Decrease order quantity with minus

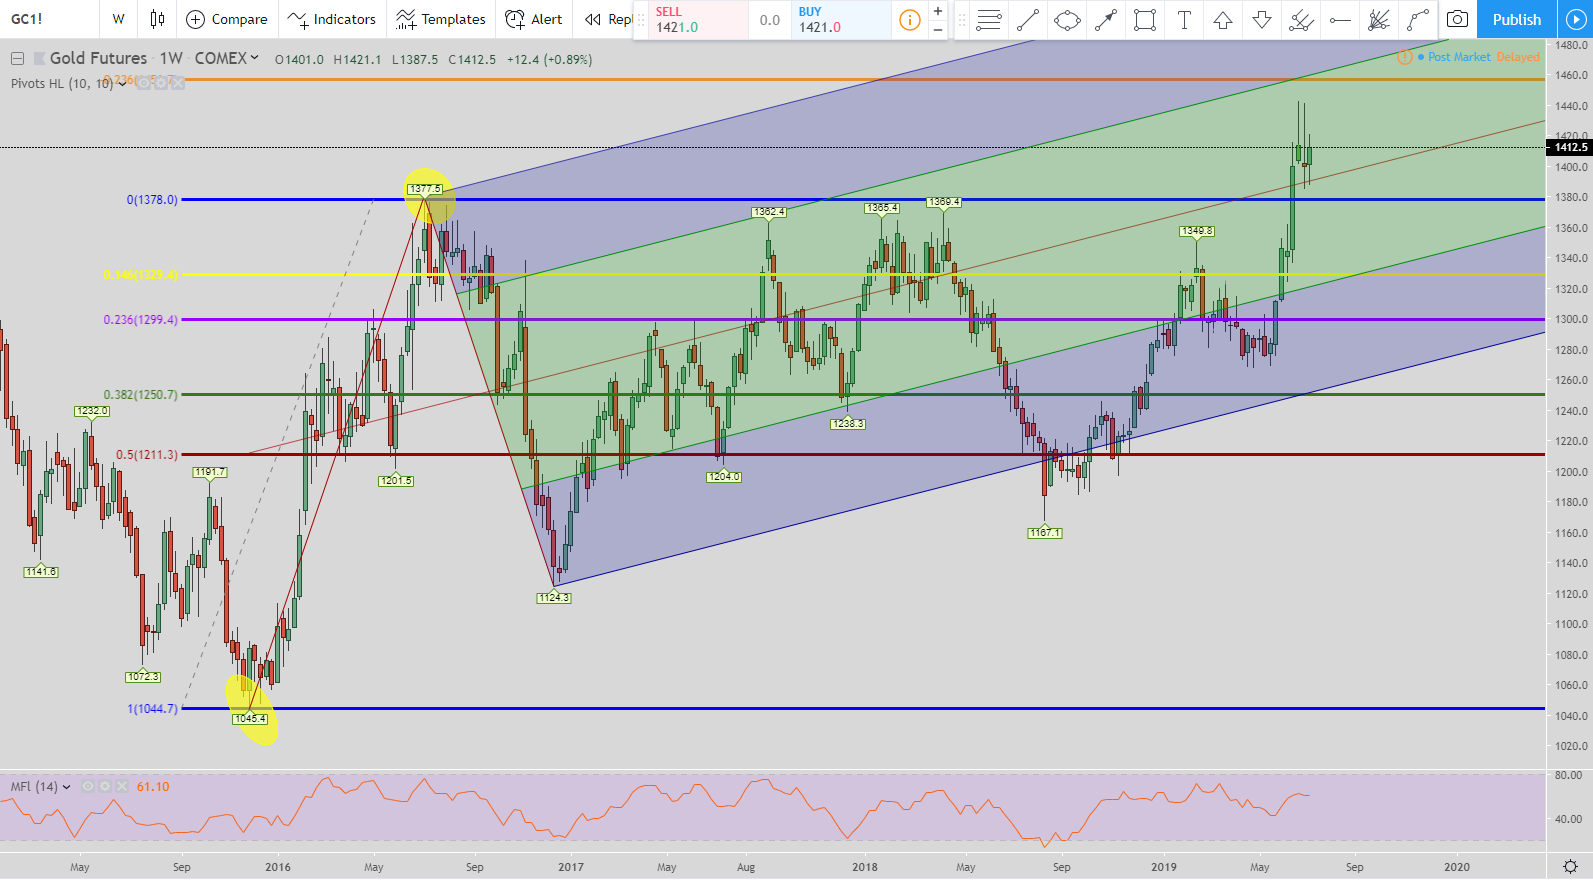tap(938, 29)
